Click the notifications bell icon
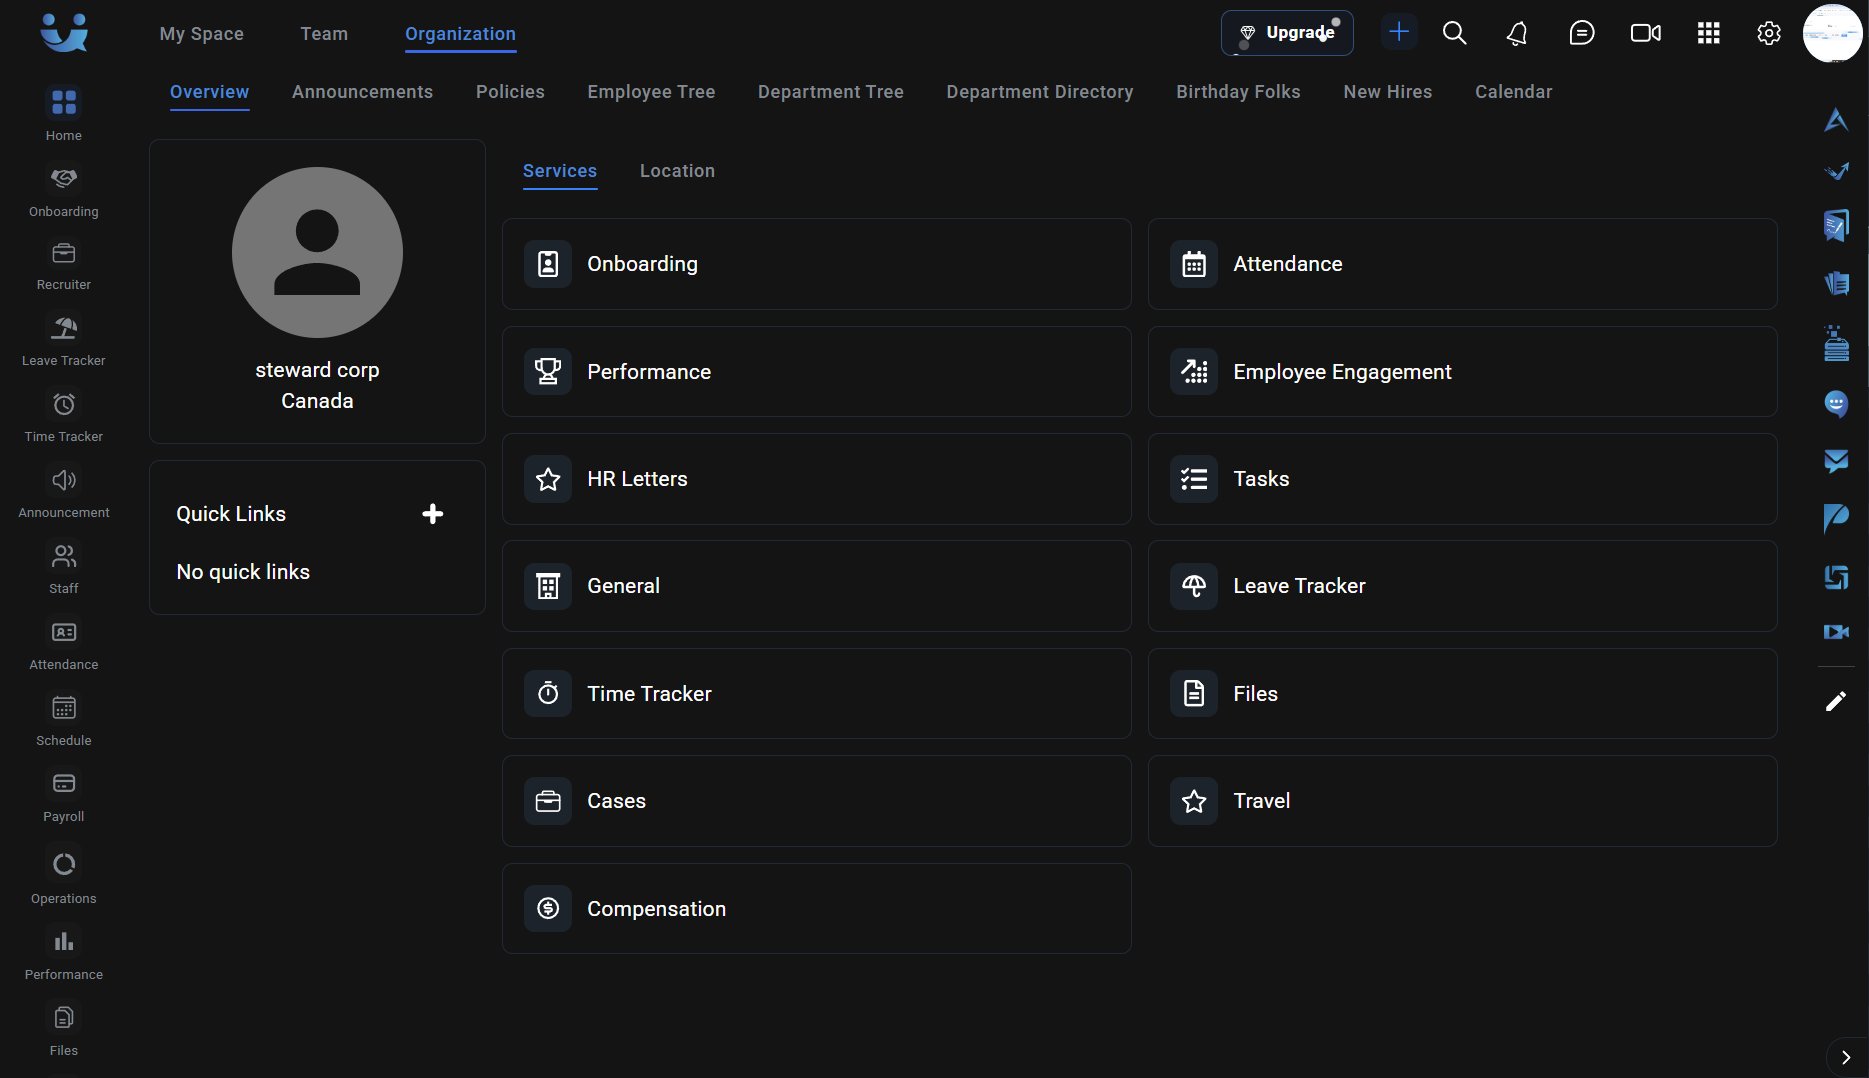The width and height of the screenshot is (1869, 1078). [x=1516, y=33]
